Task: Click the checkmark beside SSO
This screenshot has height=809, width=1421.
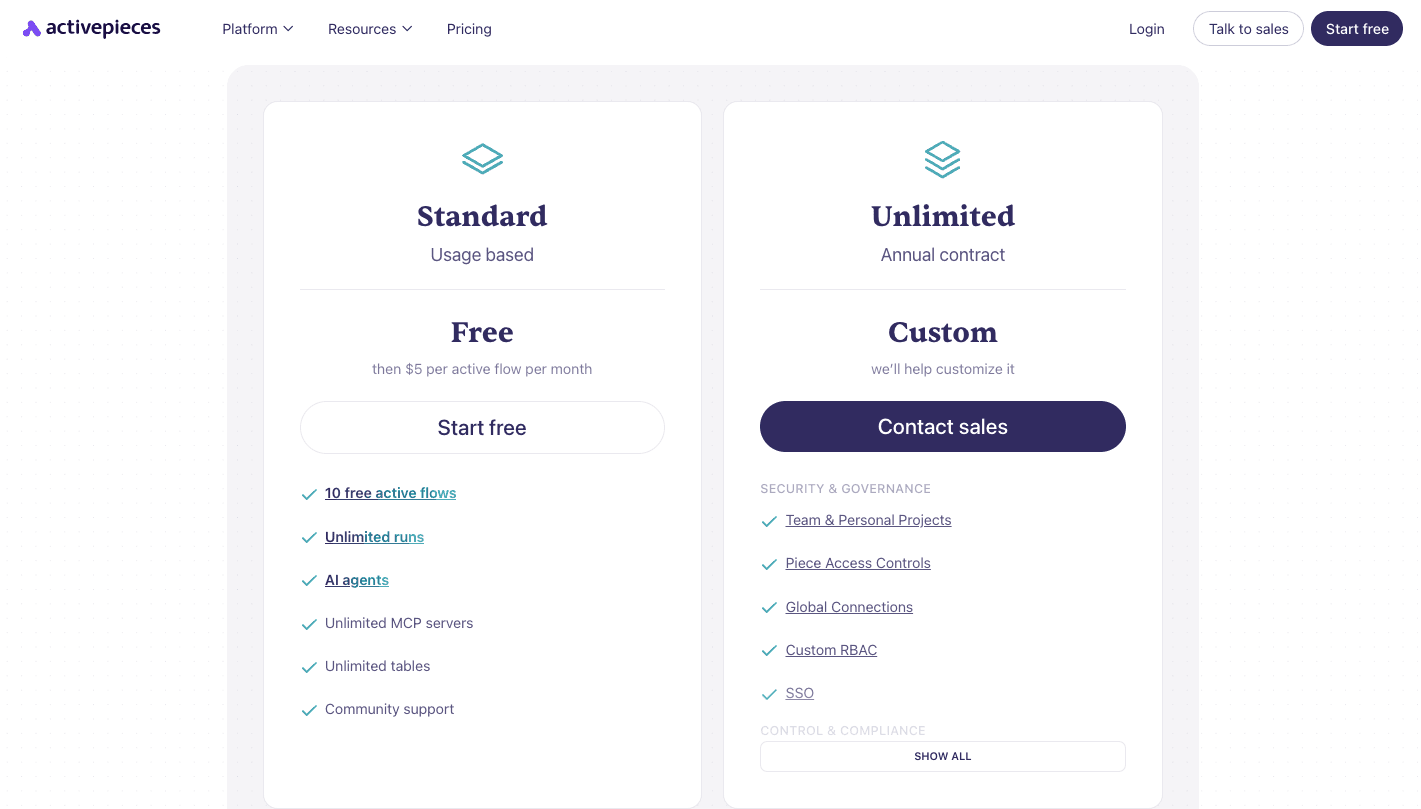Action: coord(770,694)
